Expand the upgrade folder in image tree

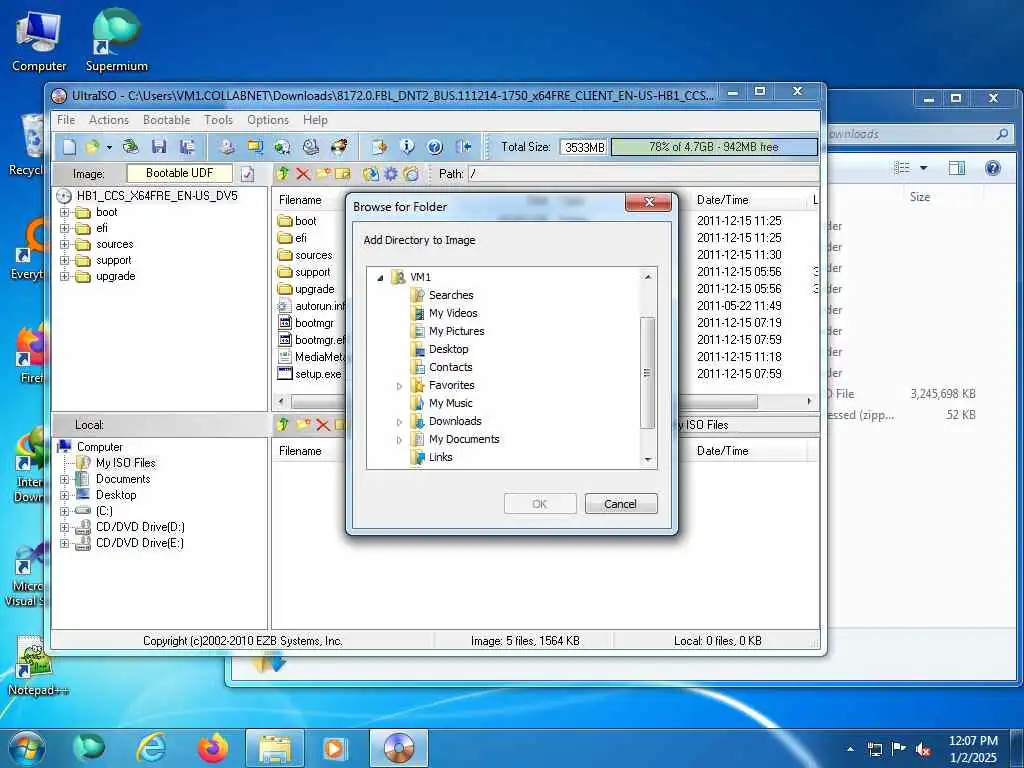pos(64,276)
